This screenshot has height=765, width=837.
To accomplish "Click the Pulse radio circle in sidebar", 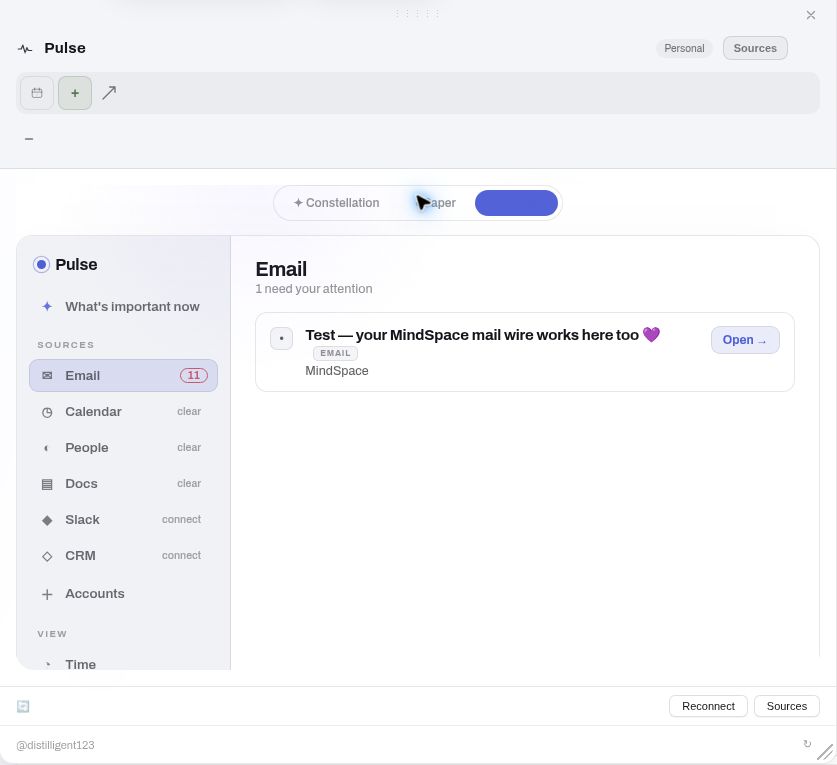I will pos(41,265).
